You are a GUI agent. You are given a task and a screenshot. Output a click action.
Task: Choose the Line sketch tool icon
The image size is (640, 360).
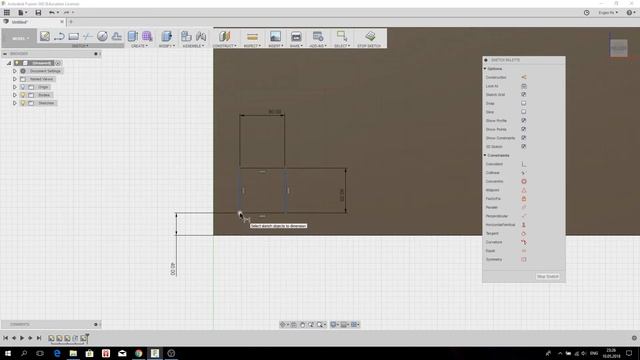(x=59, y=36)
